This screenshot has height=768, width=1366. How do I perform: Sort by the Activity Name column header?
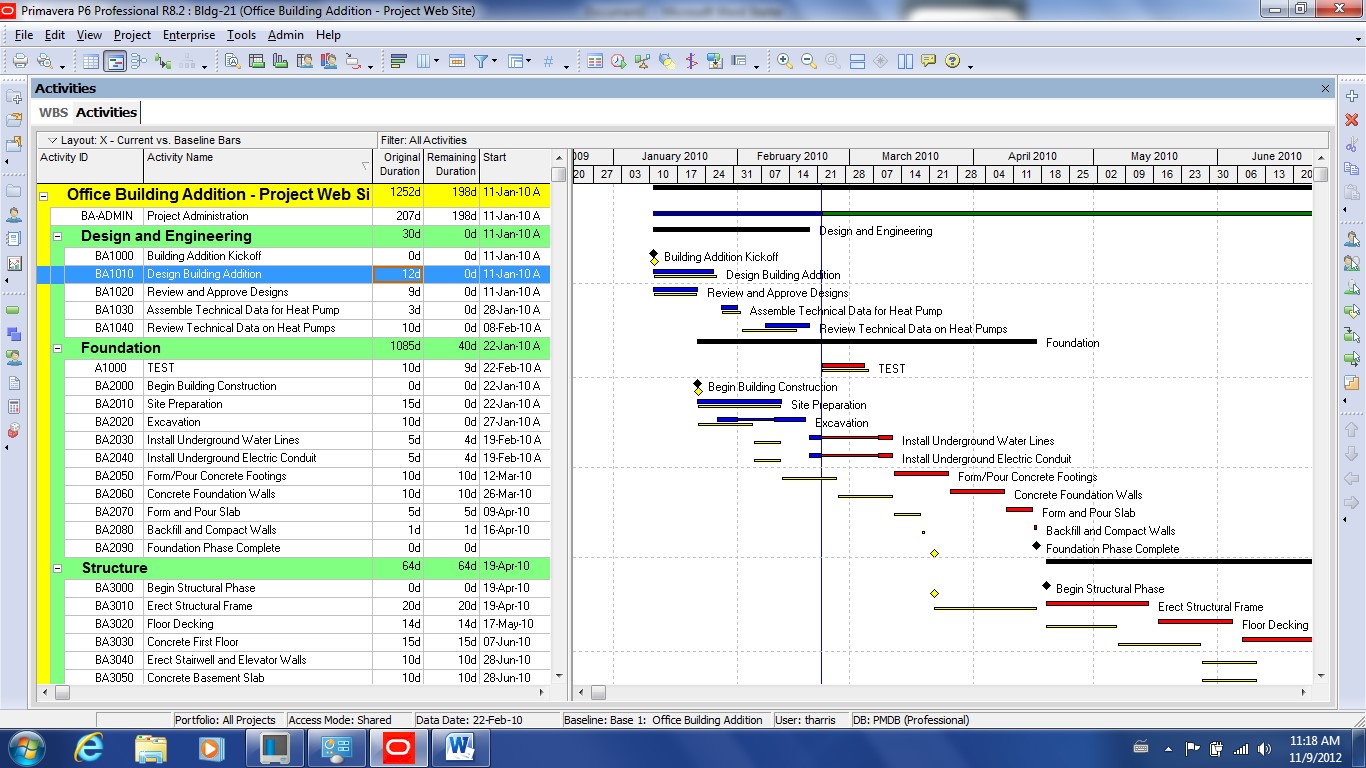tap(259, 165)
